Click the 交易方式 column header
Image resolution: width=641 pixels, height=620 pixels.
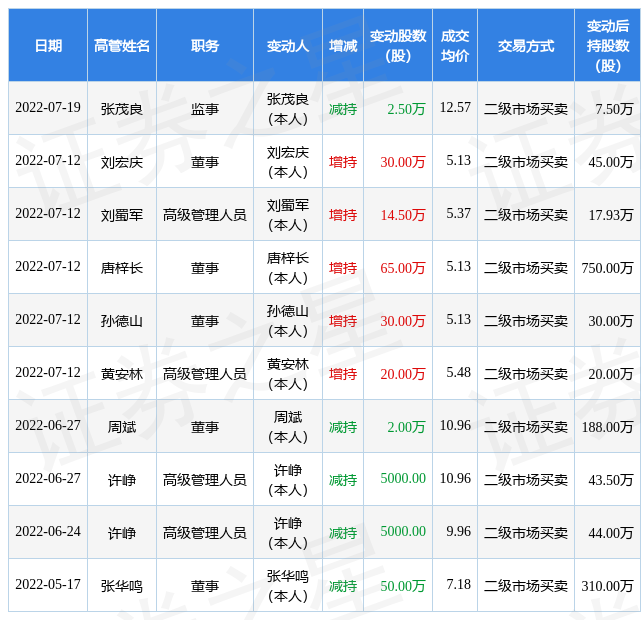click(526, 45)
